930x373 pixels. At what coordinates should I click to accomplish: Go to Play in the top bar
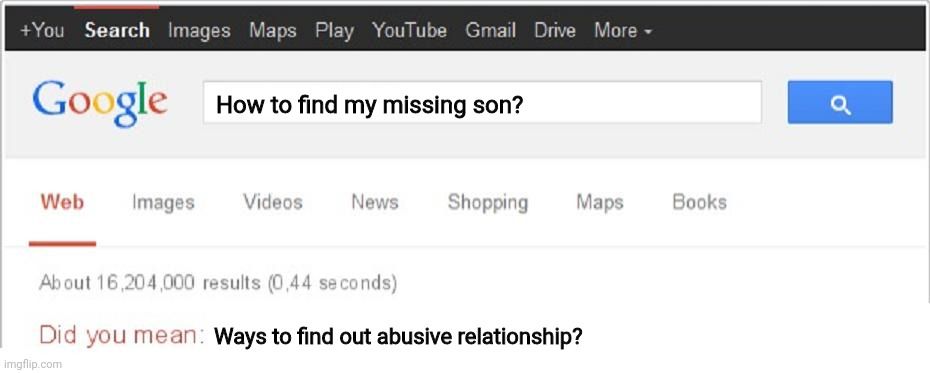(335, 30)
